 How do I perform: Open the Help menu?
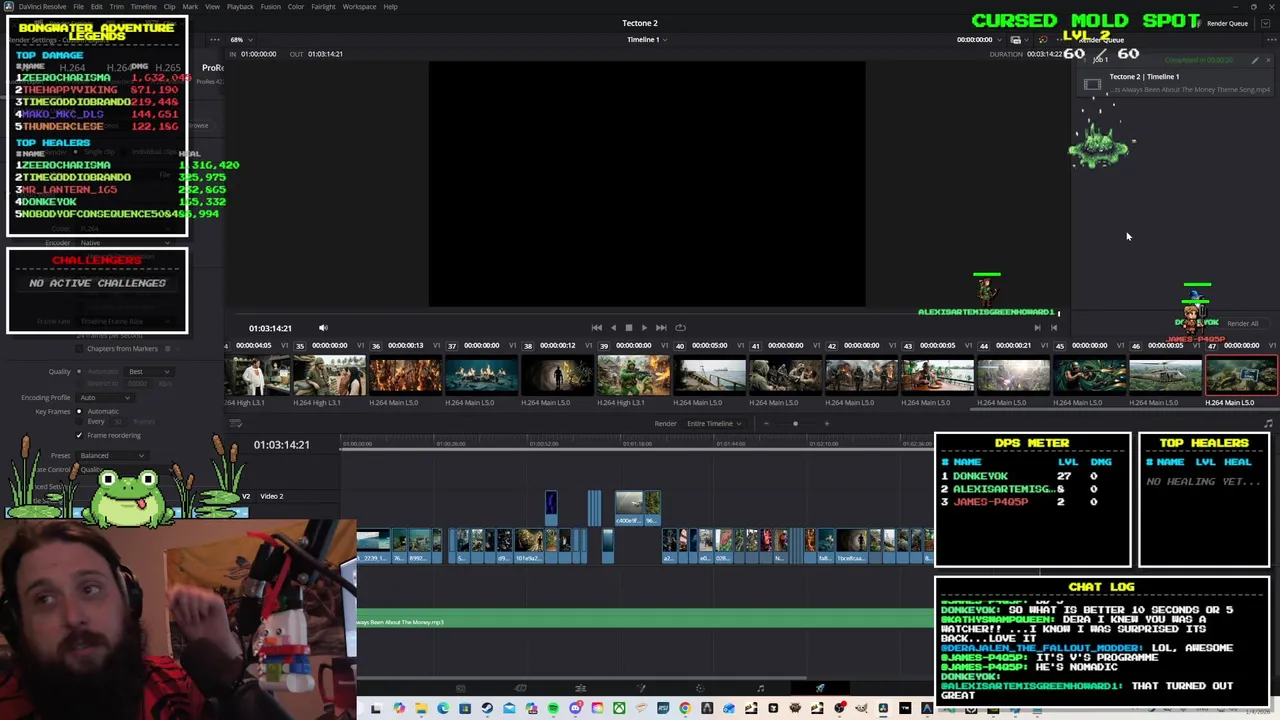390,6
